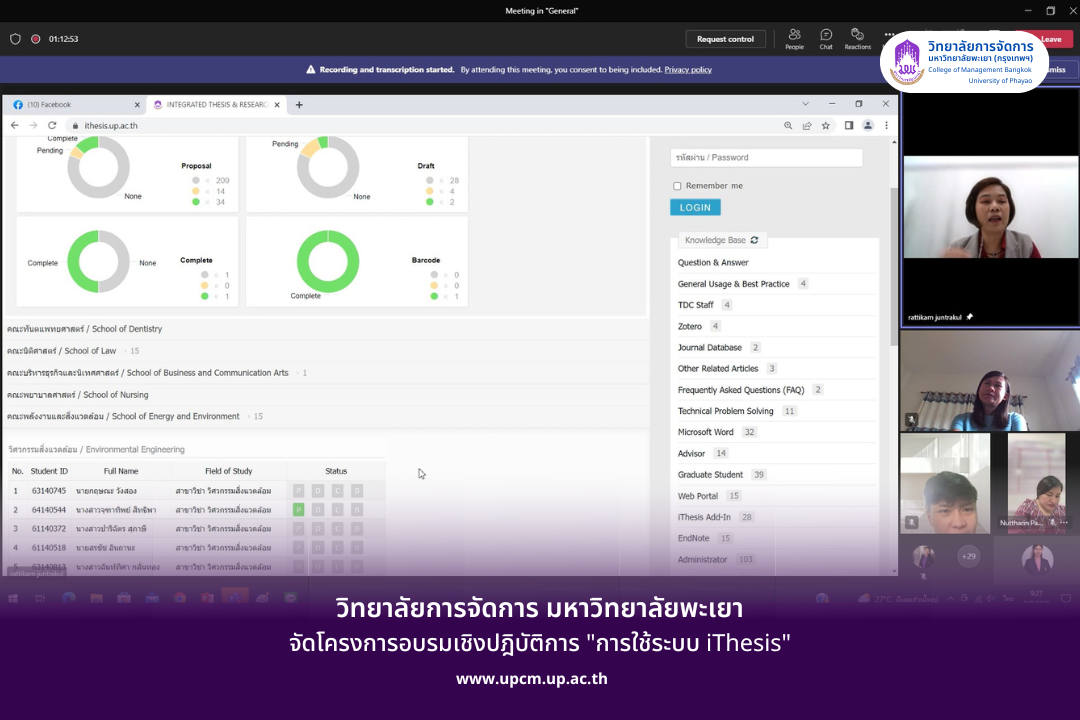The width and height of the screenshot is (1080, 720).
Task: Click the red recording indicator icon
Action: [36, 39]
